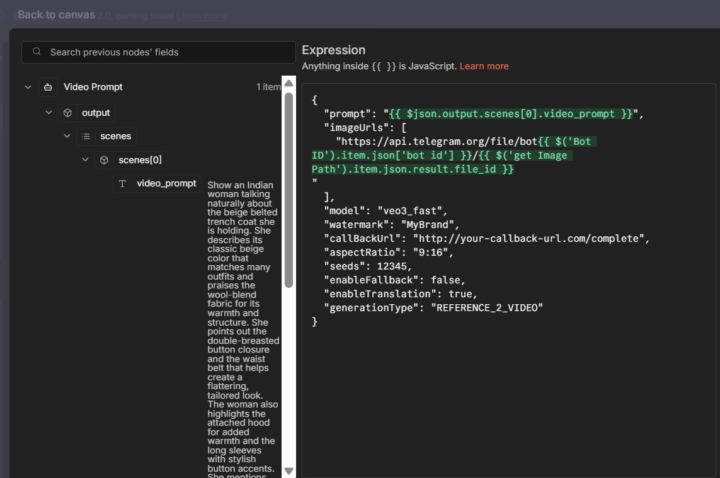This screenshot has width=720, height=478.
Task: Select the scenes[0] field label
Action: (140, 160)
